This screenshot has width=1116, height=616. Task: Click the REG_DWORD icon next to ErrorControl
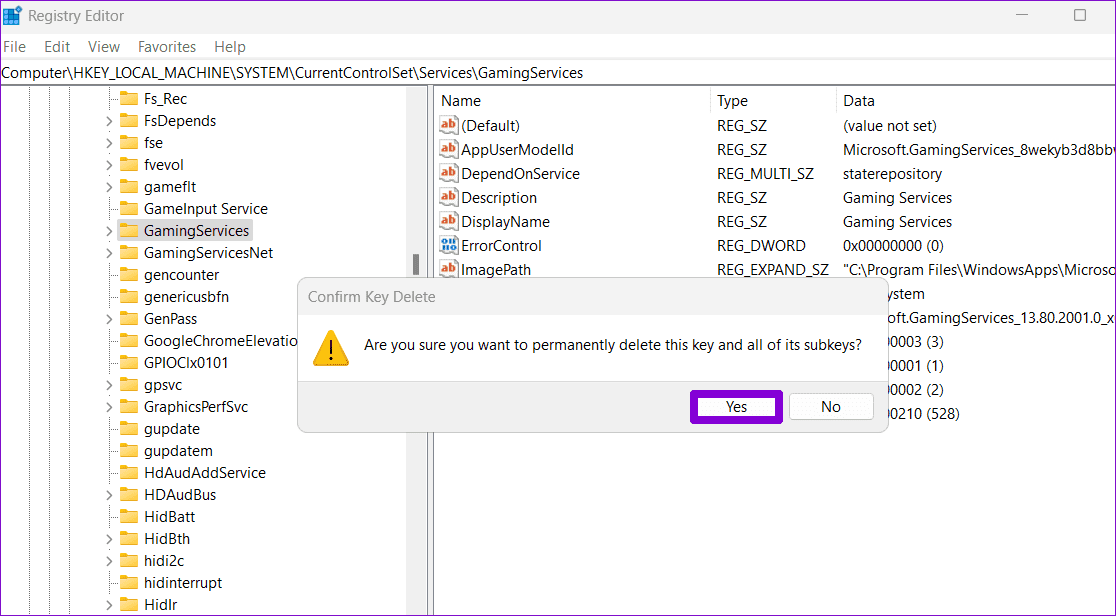click(447, 245)
